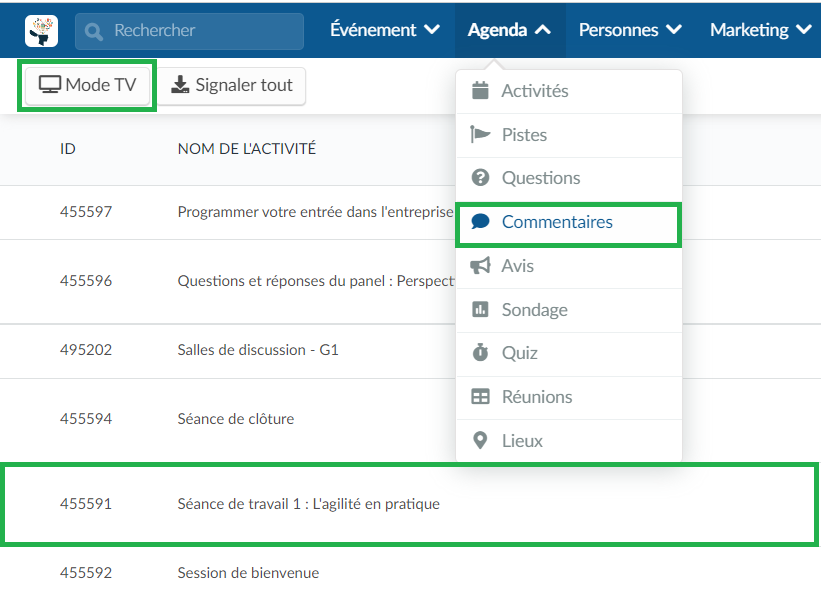Open activity row 455591 Séance de travail
Viewport: 821px width, 590px height.
tap(410, 504)
